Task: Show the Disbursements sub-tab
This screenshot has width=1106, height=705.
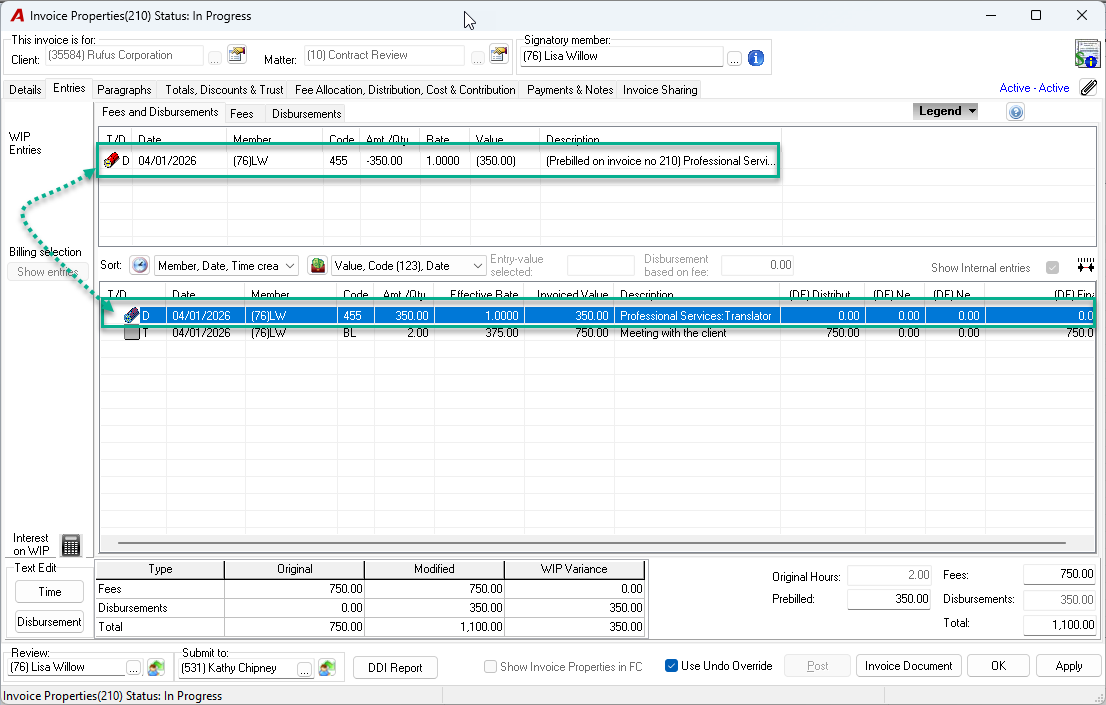Action: (x=307, y=114)
